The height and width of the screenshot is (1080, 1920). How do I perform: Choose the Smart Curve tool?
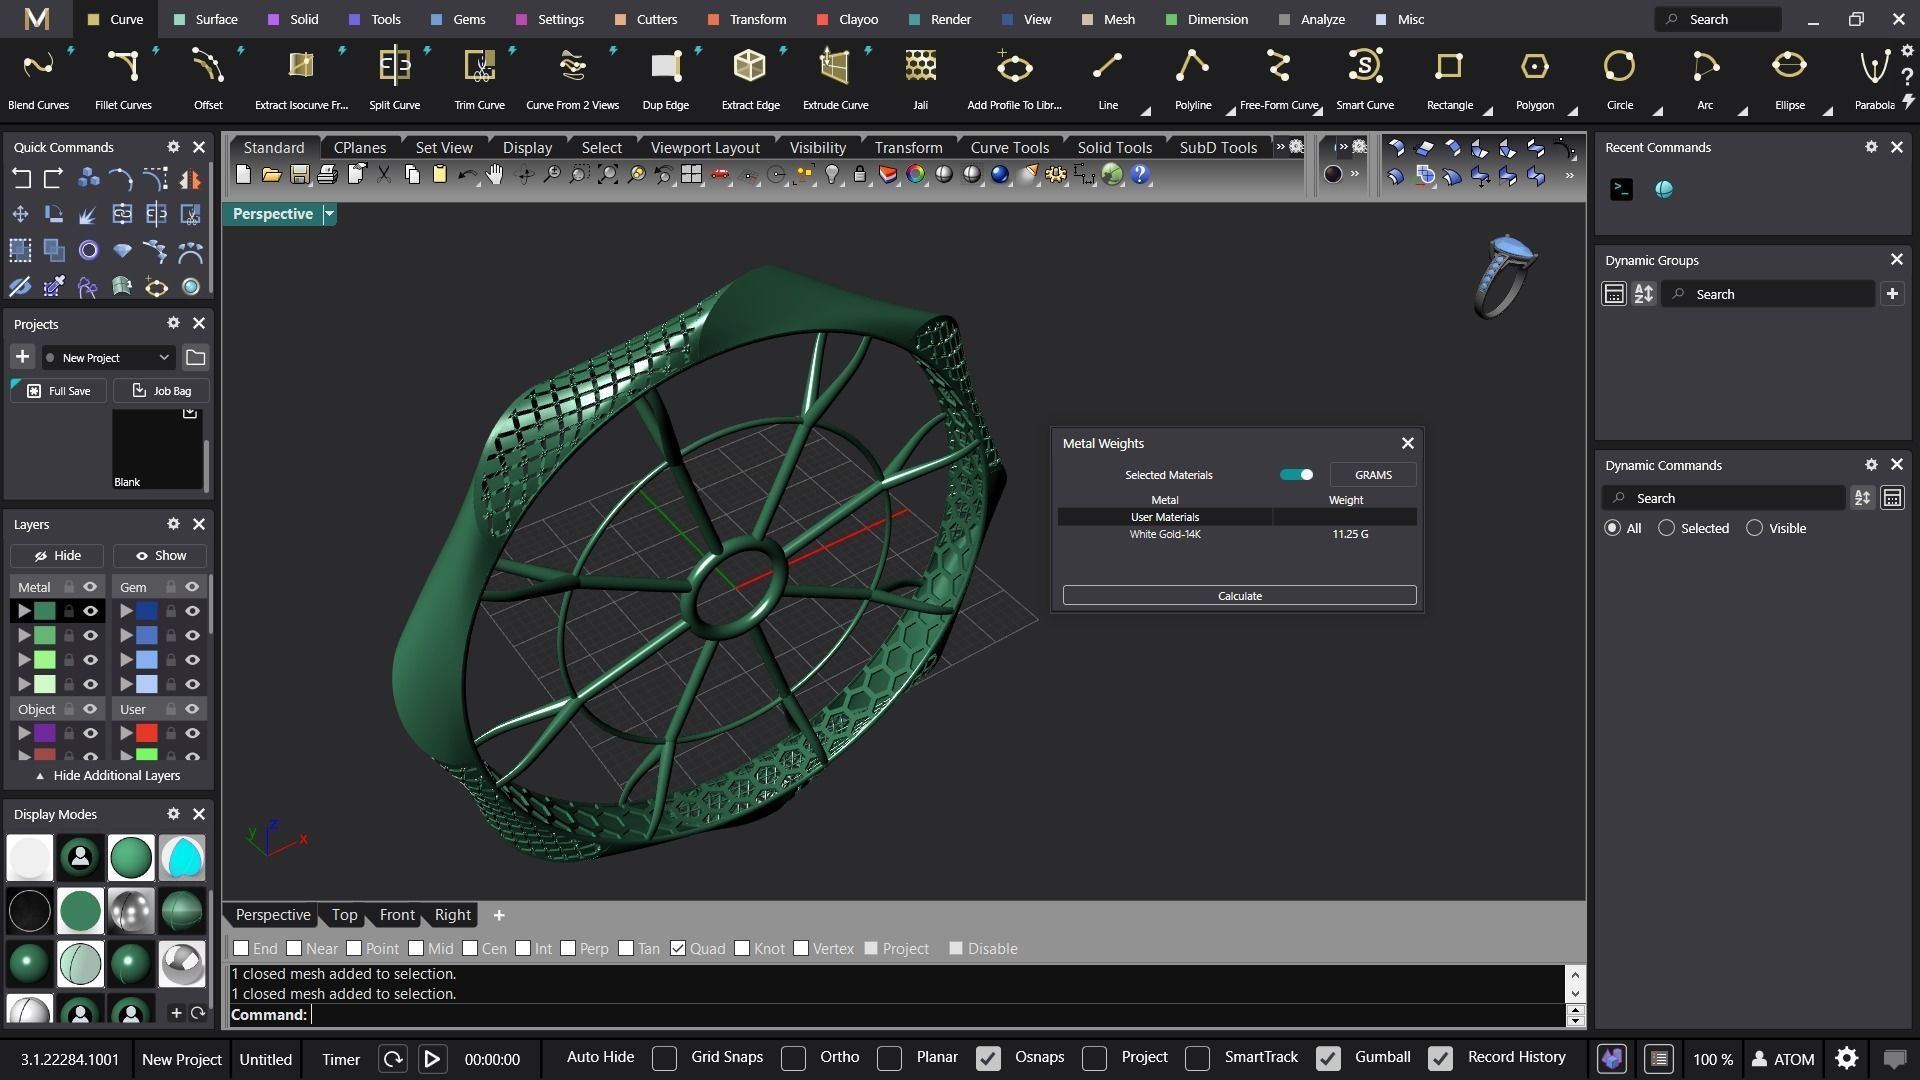pos(1364,68)
